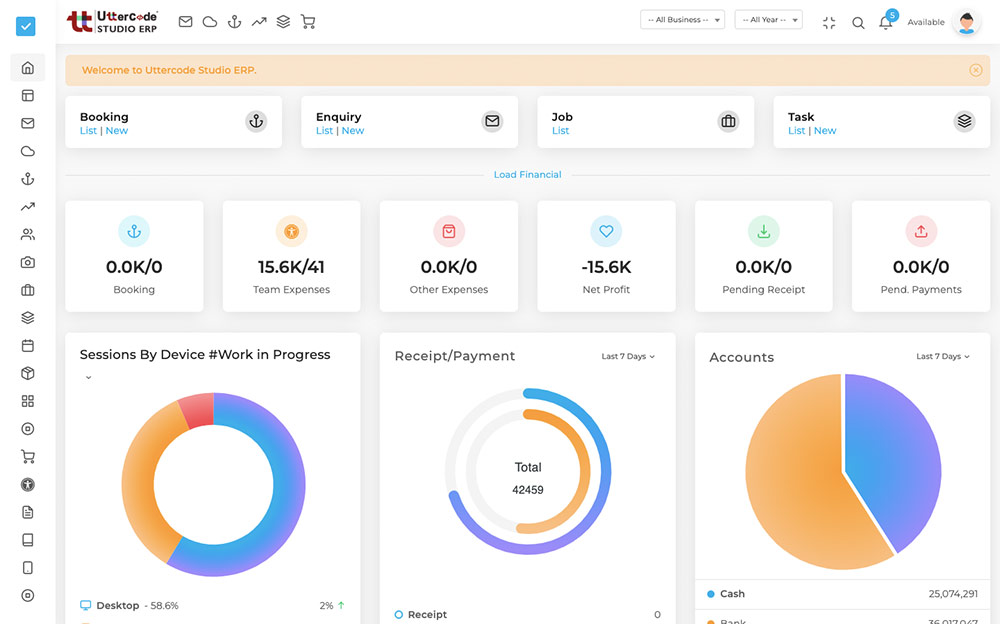Screen dimensions: 1000x624
Task: Click the anchor icon in top toolbar
Action: click(234, 21)
